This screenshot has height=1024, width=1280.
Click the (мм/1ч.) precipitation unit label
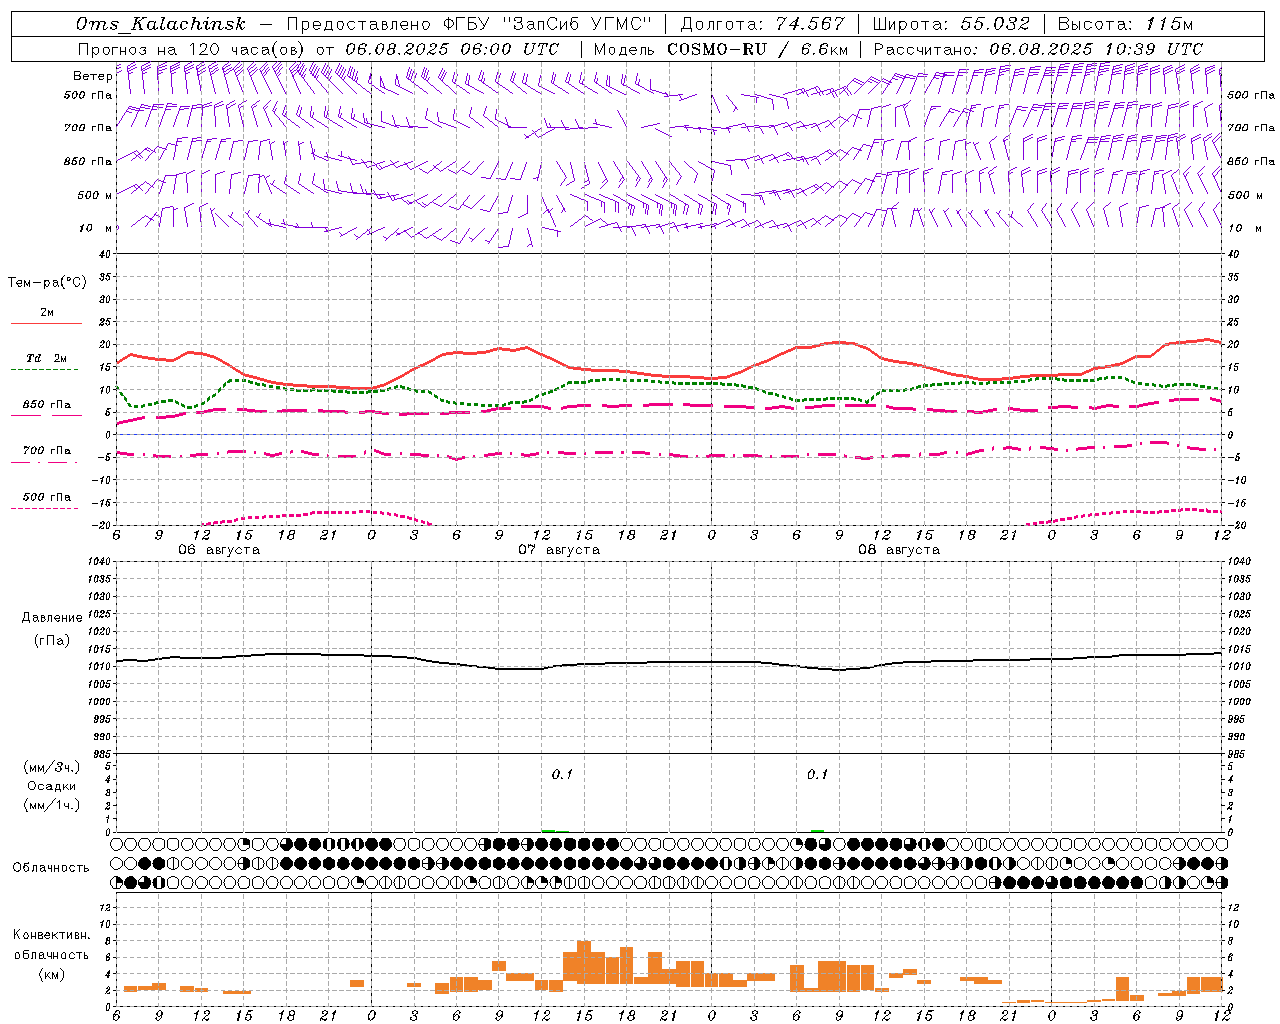pyautogui.click(x=52, y=805)
